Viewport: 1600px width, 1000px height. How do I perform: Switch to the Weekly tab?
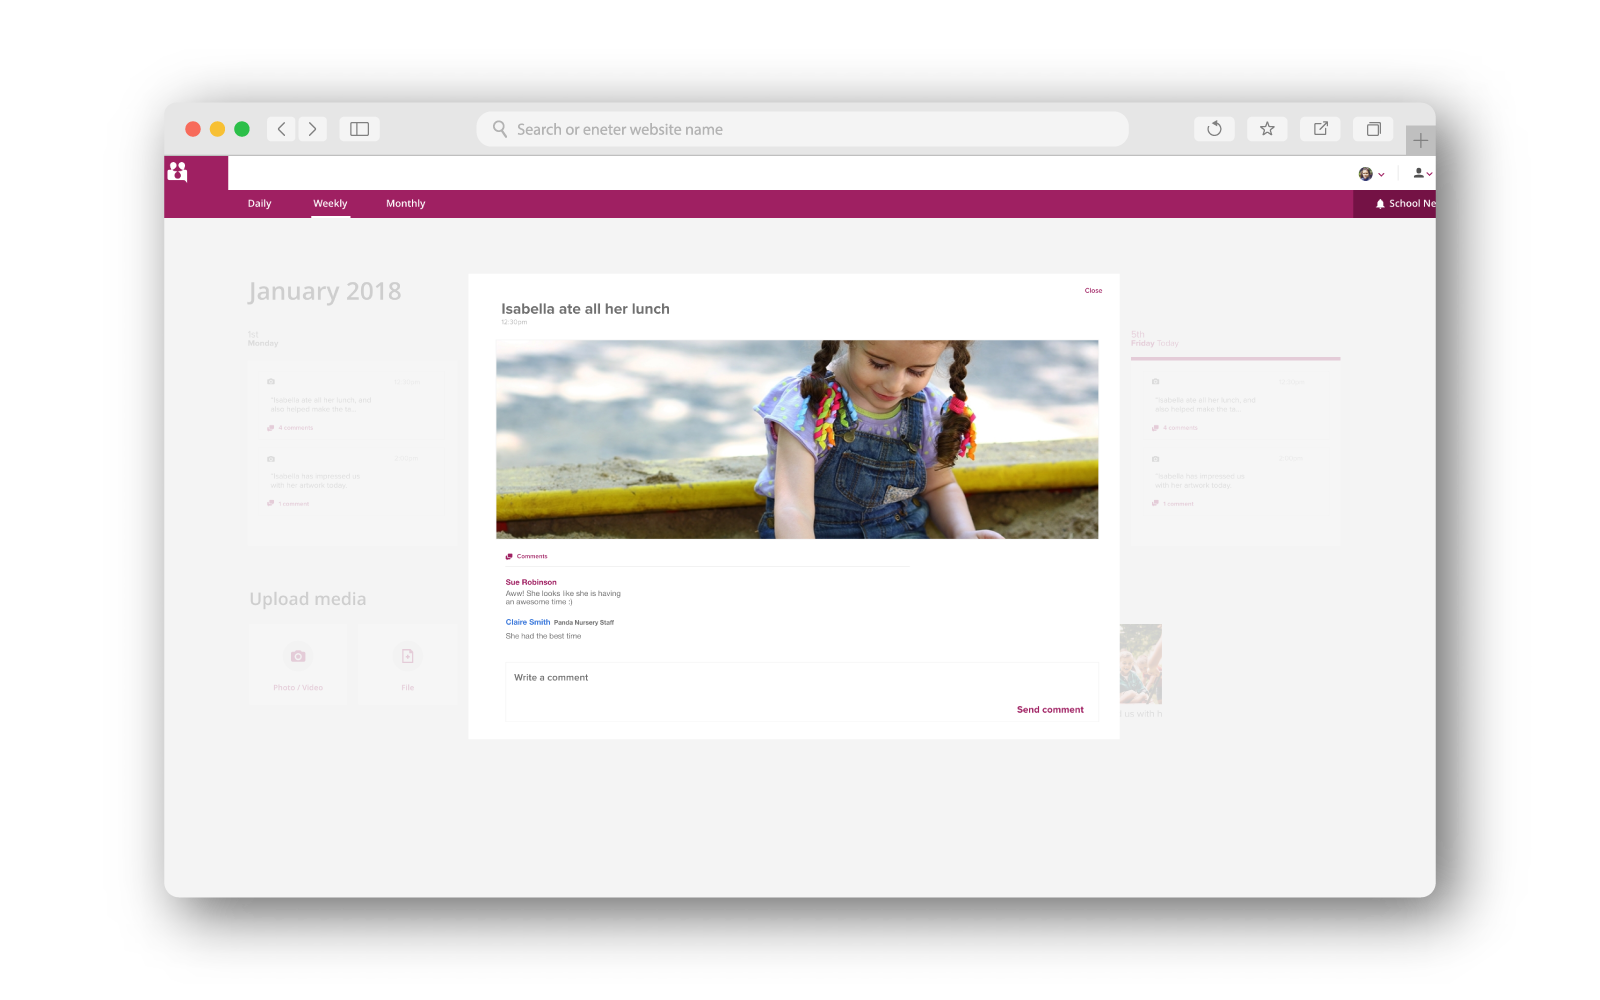coord(330,204)
